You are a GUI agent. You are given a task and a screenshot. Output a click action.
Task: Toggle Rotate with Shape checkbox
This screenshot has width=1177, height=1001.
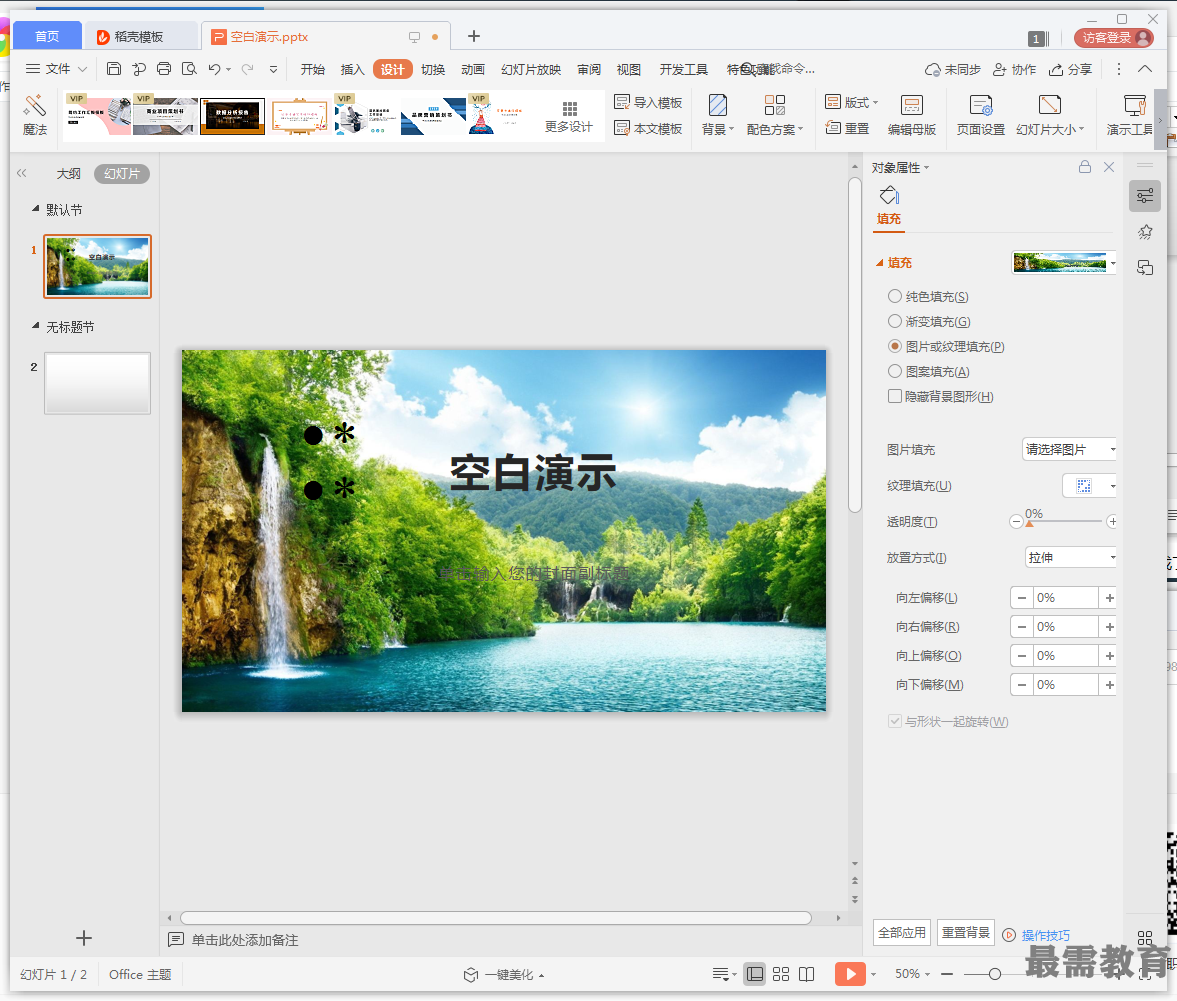point(895,721)
